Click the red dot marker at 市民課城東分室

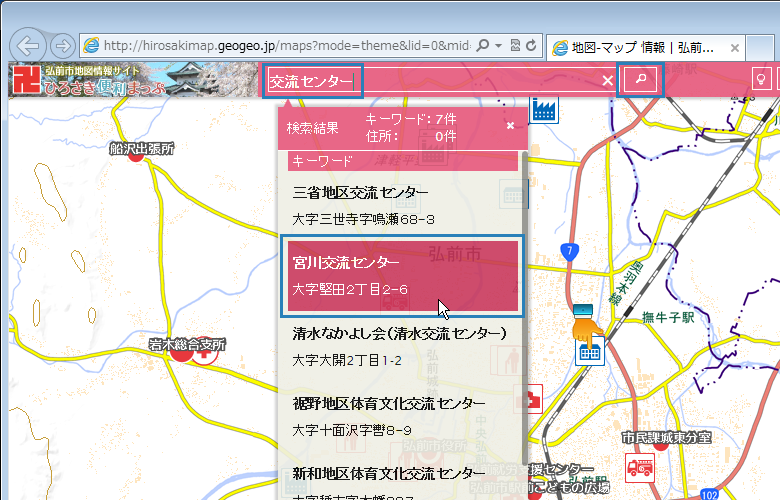coord(661,446)
